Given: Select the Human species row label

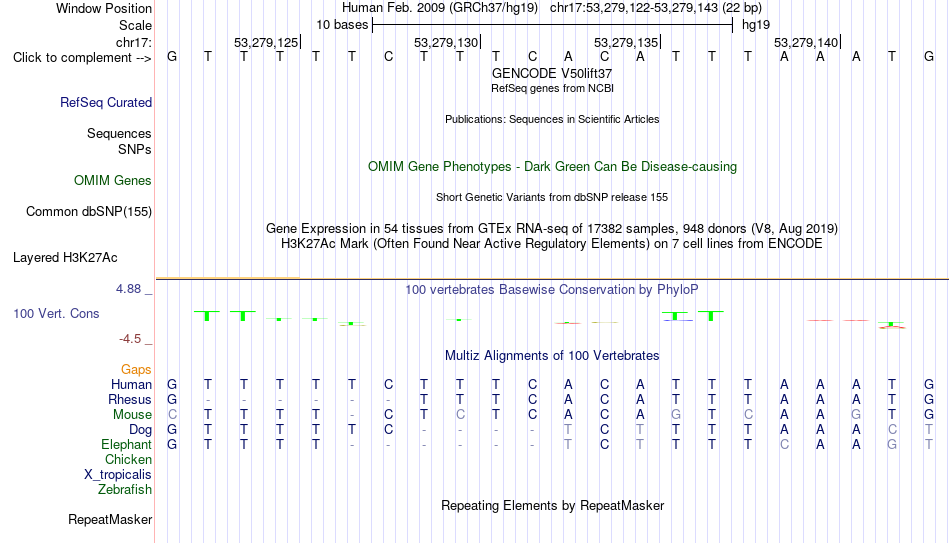Looking at the screenshot, I should coord(131,385).
